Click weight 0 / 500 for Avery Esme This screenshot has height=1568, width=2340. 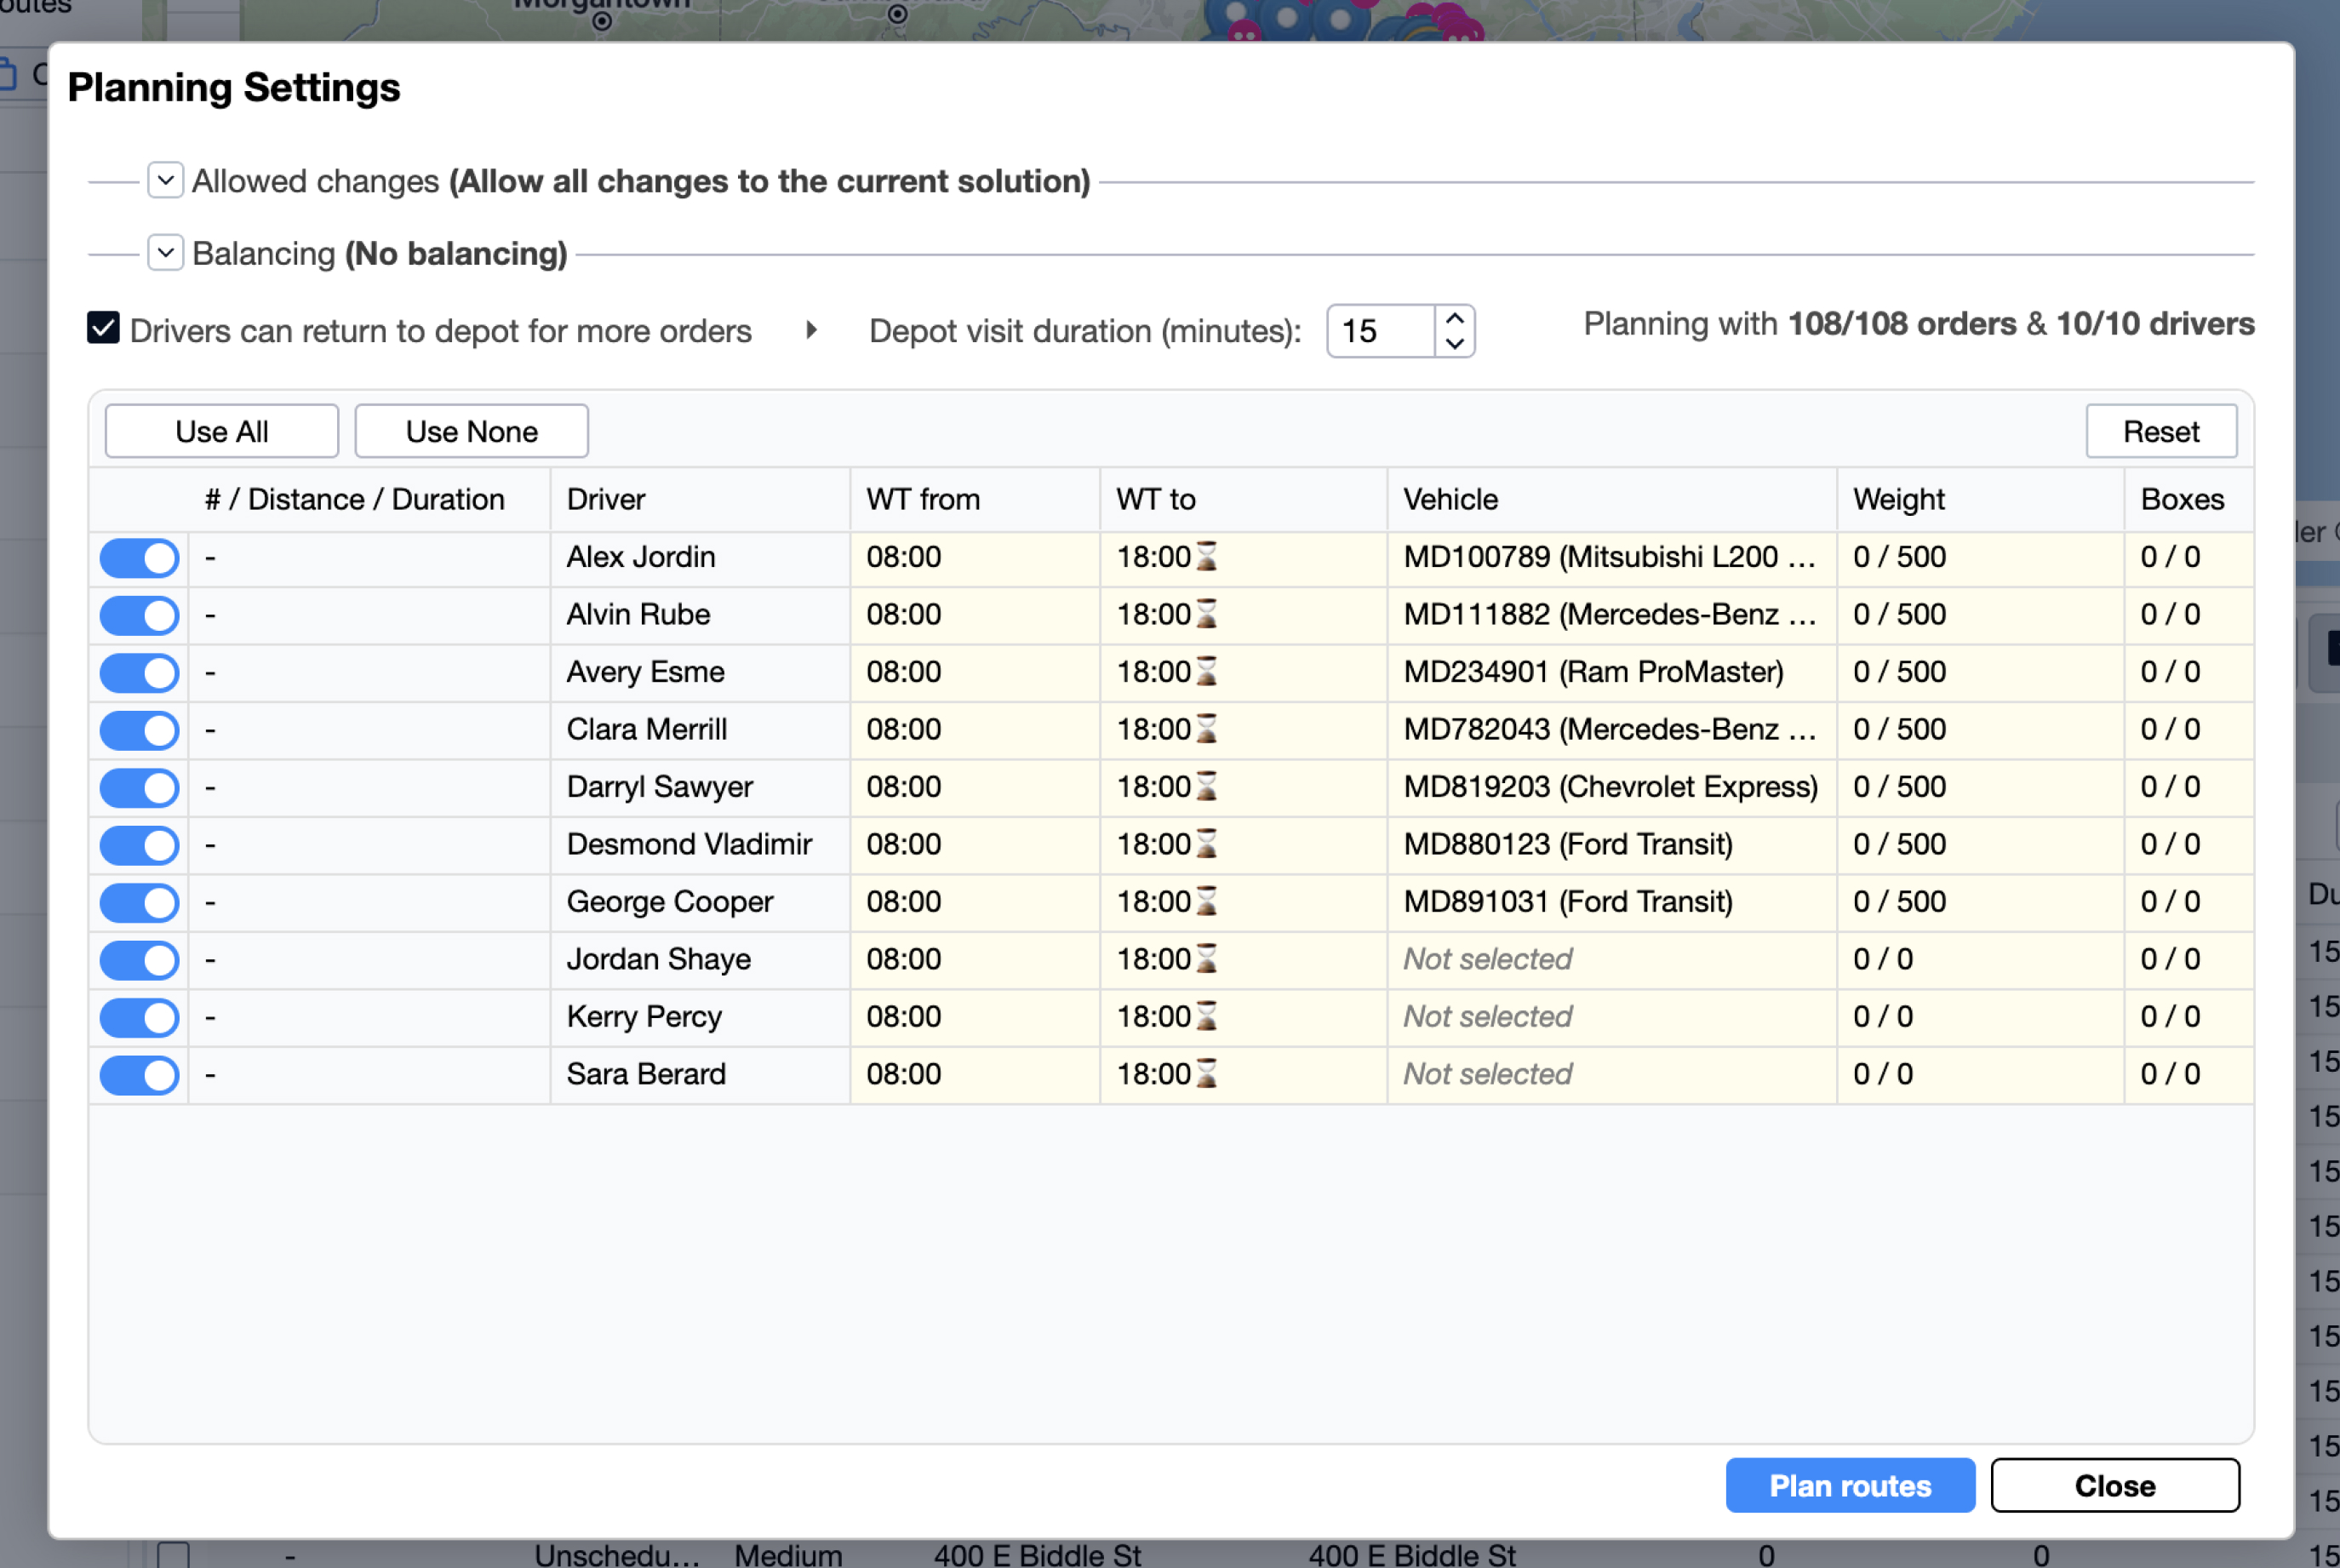1980,672
